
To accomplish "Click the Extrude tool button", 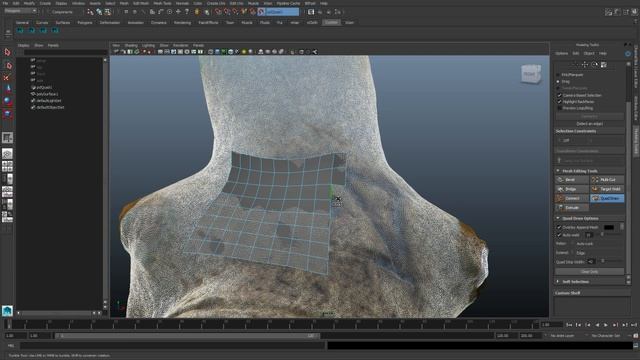I will pos(572,208).
